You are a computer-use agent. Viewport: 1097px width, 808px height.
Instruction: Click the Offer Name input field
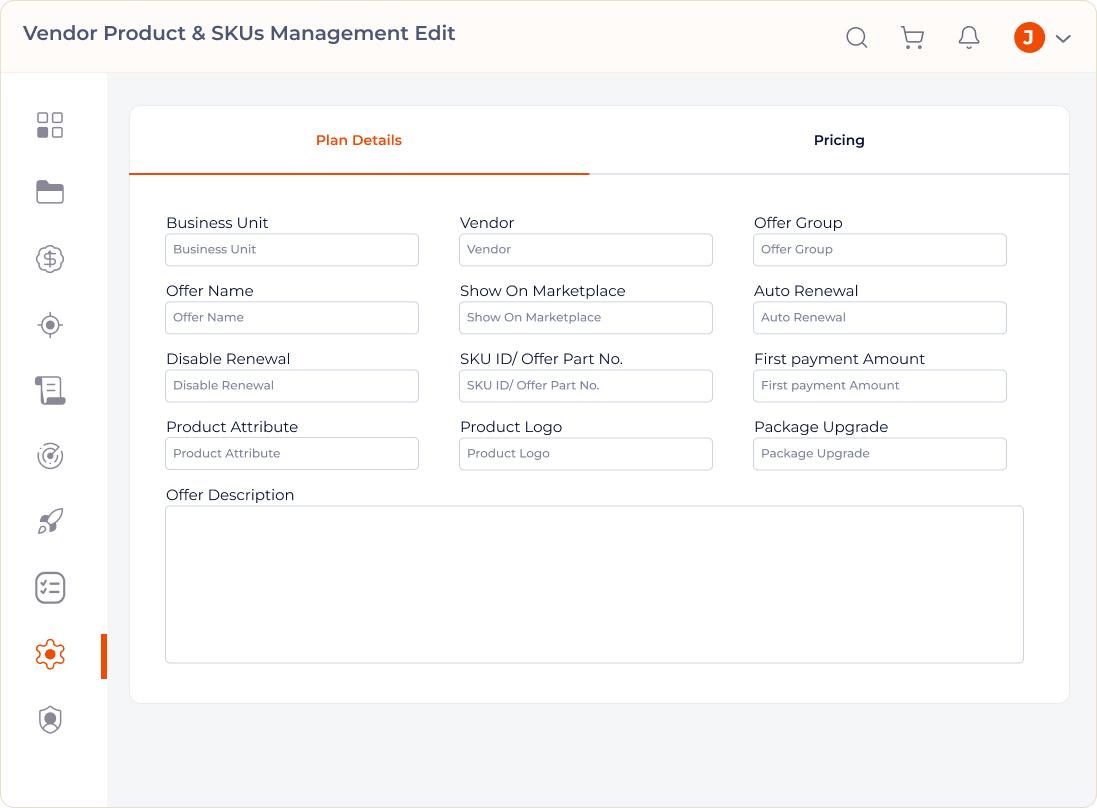(292, 318)
